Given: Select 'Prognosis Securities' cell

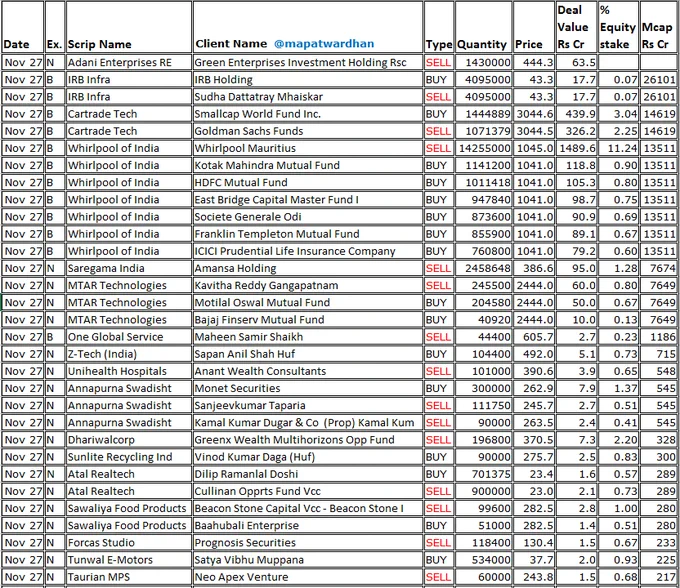Looking at the screenshot, I should coord(308,543).
